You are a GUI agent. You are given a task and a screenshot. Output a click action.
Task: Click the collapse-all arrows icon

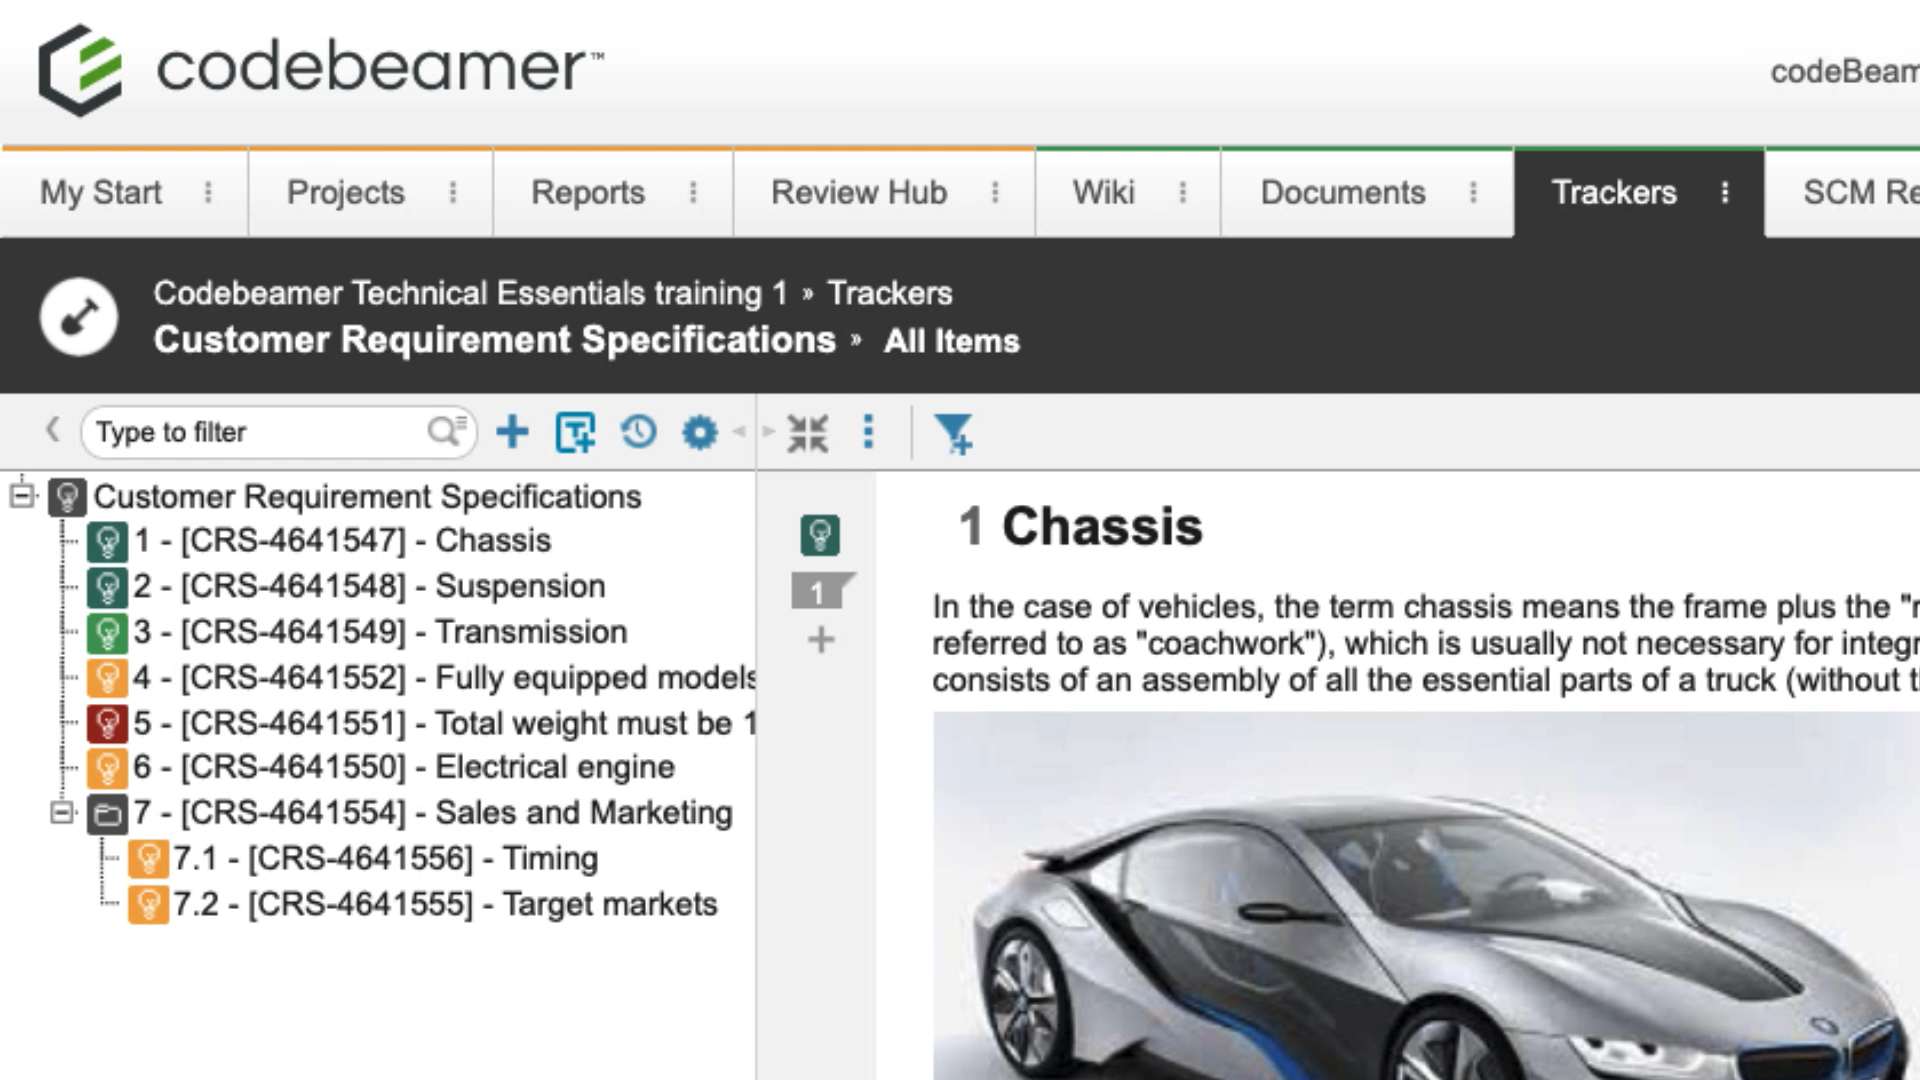[807, 433]
